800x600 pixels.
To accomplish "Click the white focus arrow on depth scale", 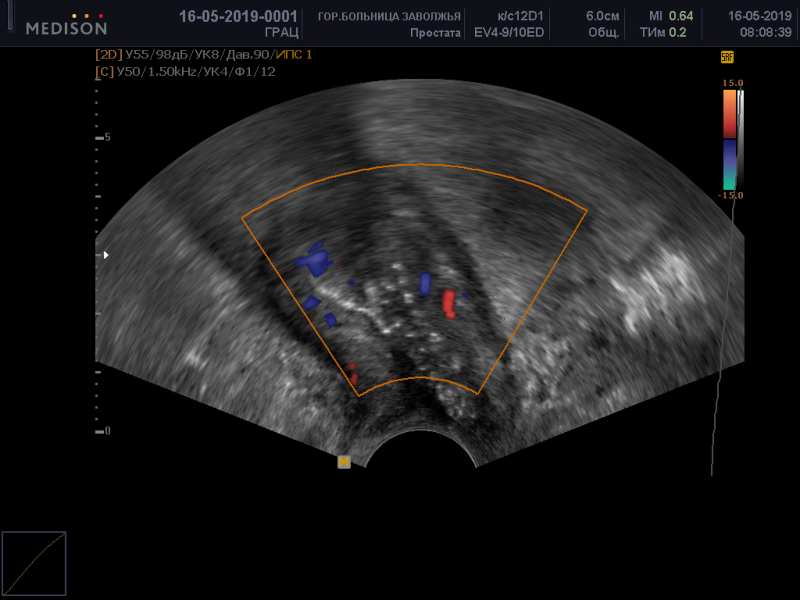I will pos(106,255).
